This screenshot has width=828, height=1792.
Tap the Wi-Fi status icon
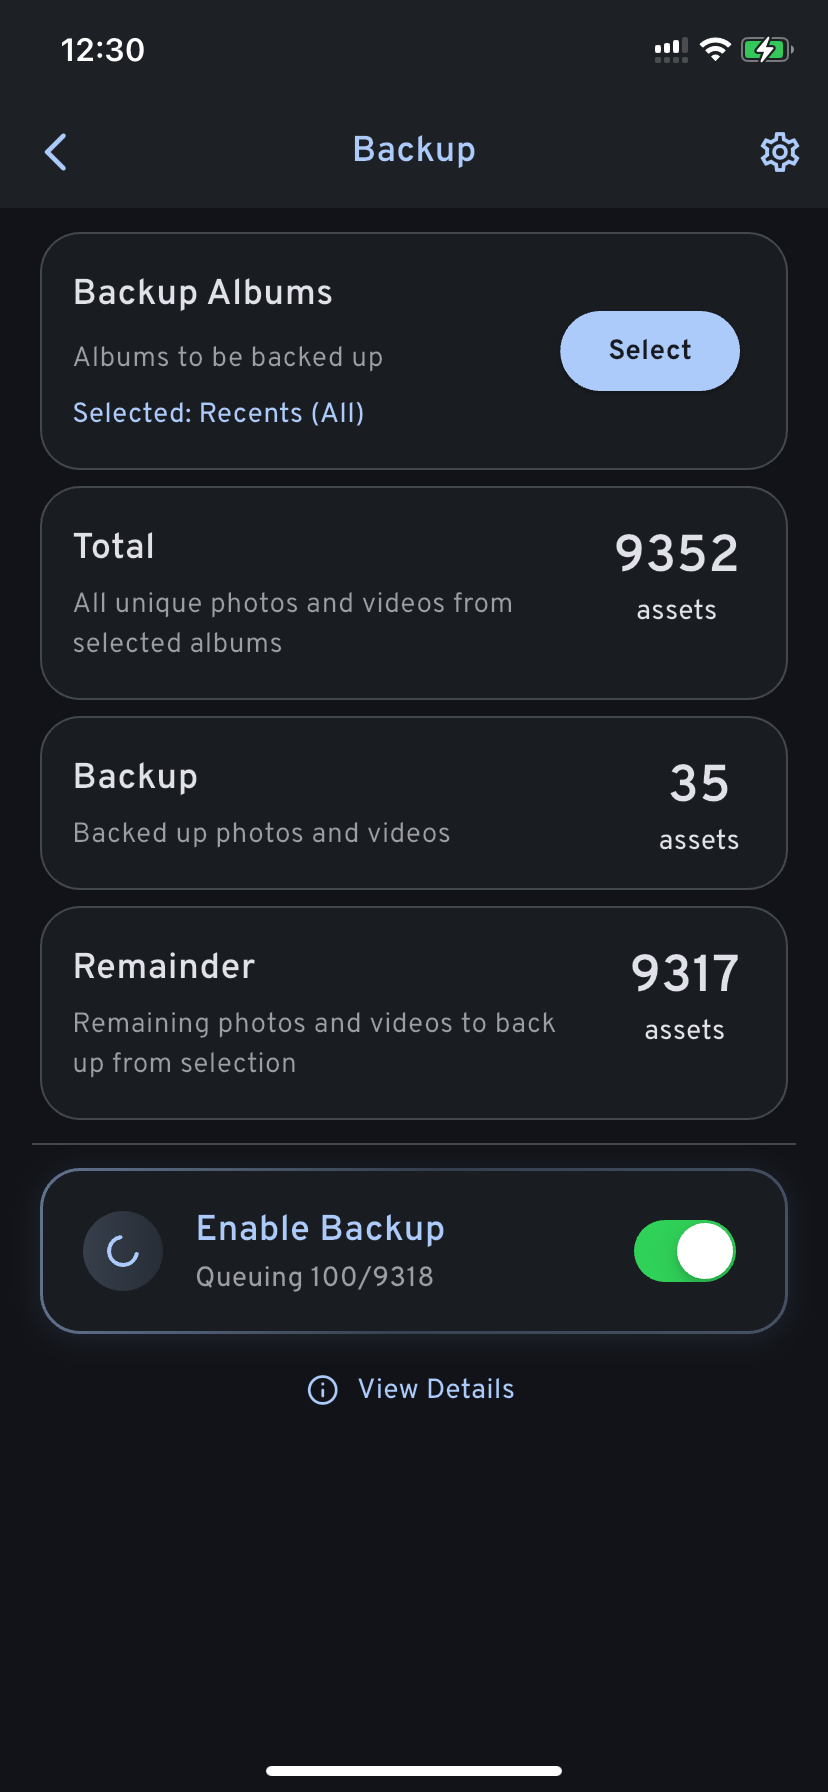(x=715, y=50)
